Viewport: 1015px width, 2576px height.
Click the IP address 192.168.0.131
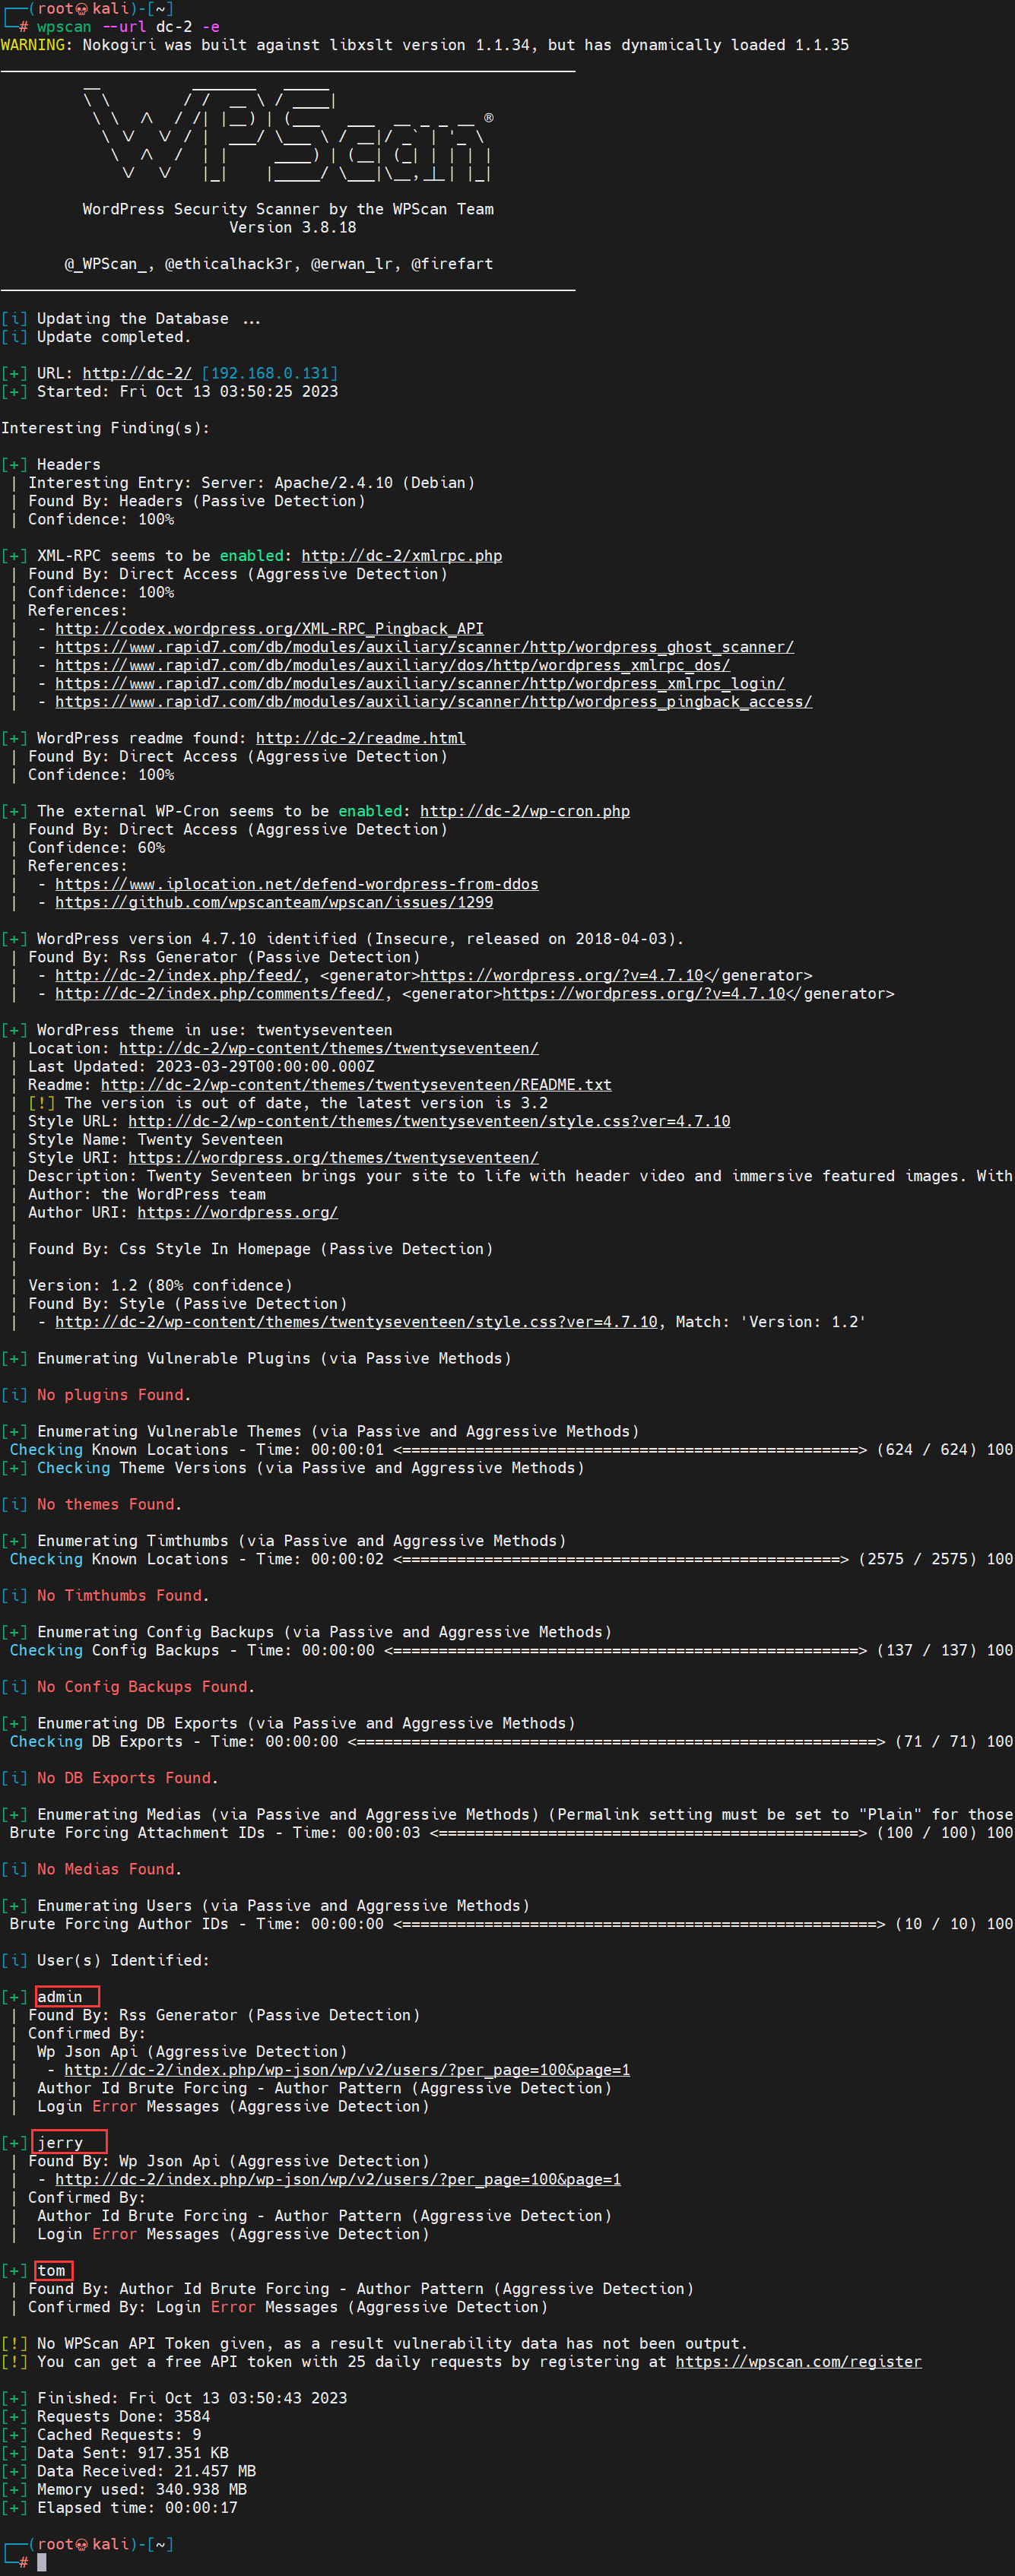(269, 373)
